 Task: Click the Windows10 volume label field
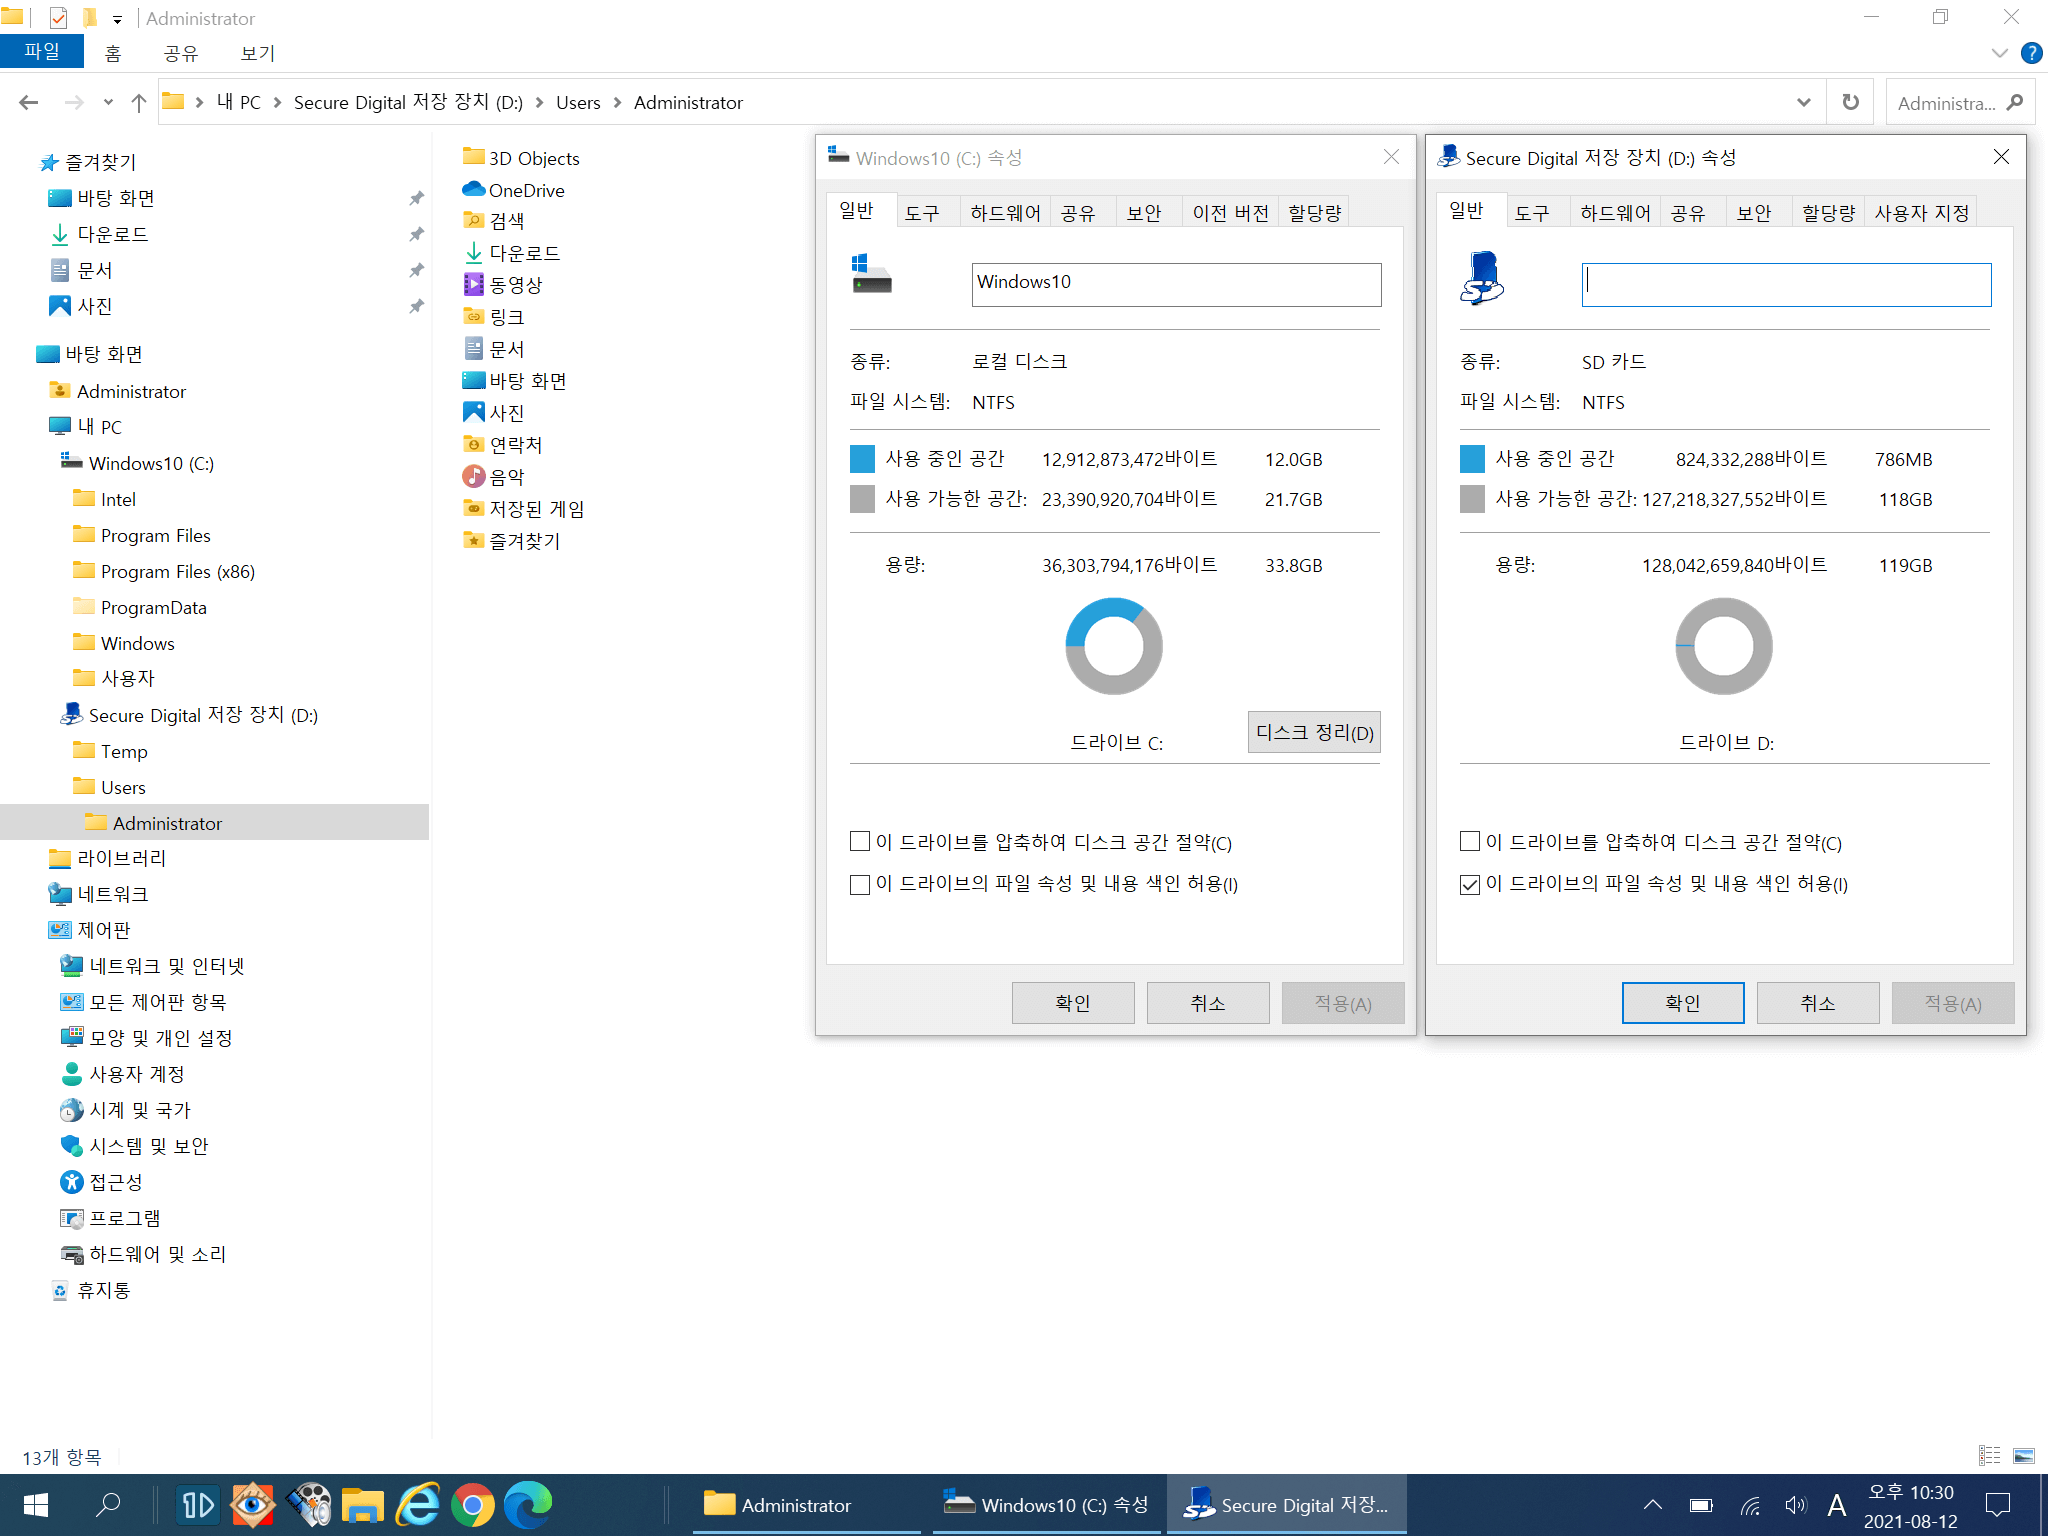tap(1176, 284)
